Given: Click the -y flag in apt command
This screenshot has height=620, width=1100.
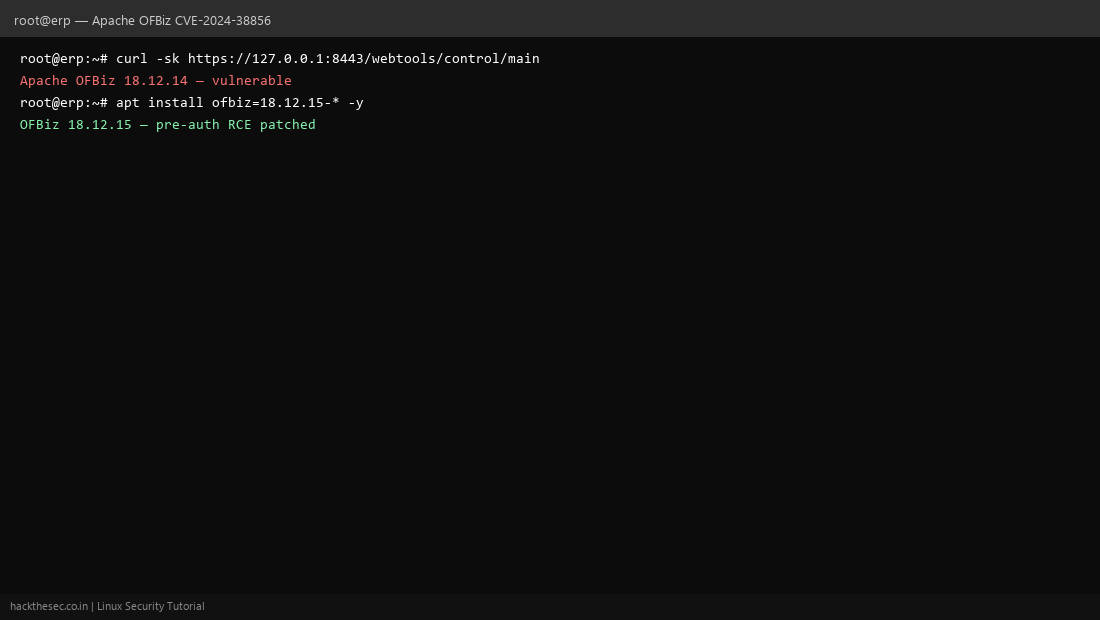Looking at the screenshot, I should tap(356, 102).
